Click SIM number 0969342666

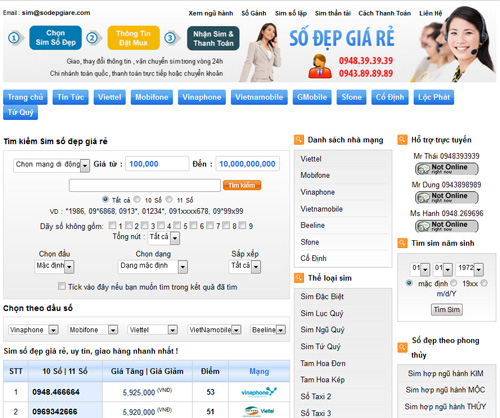coord(55,412)
